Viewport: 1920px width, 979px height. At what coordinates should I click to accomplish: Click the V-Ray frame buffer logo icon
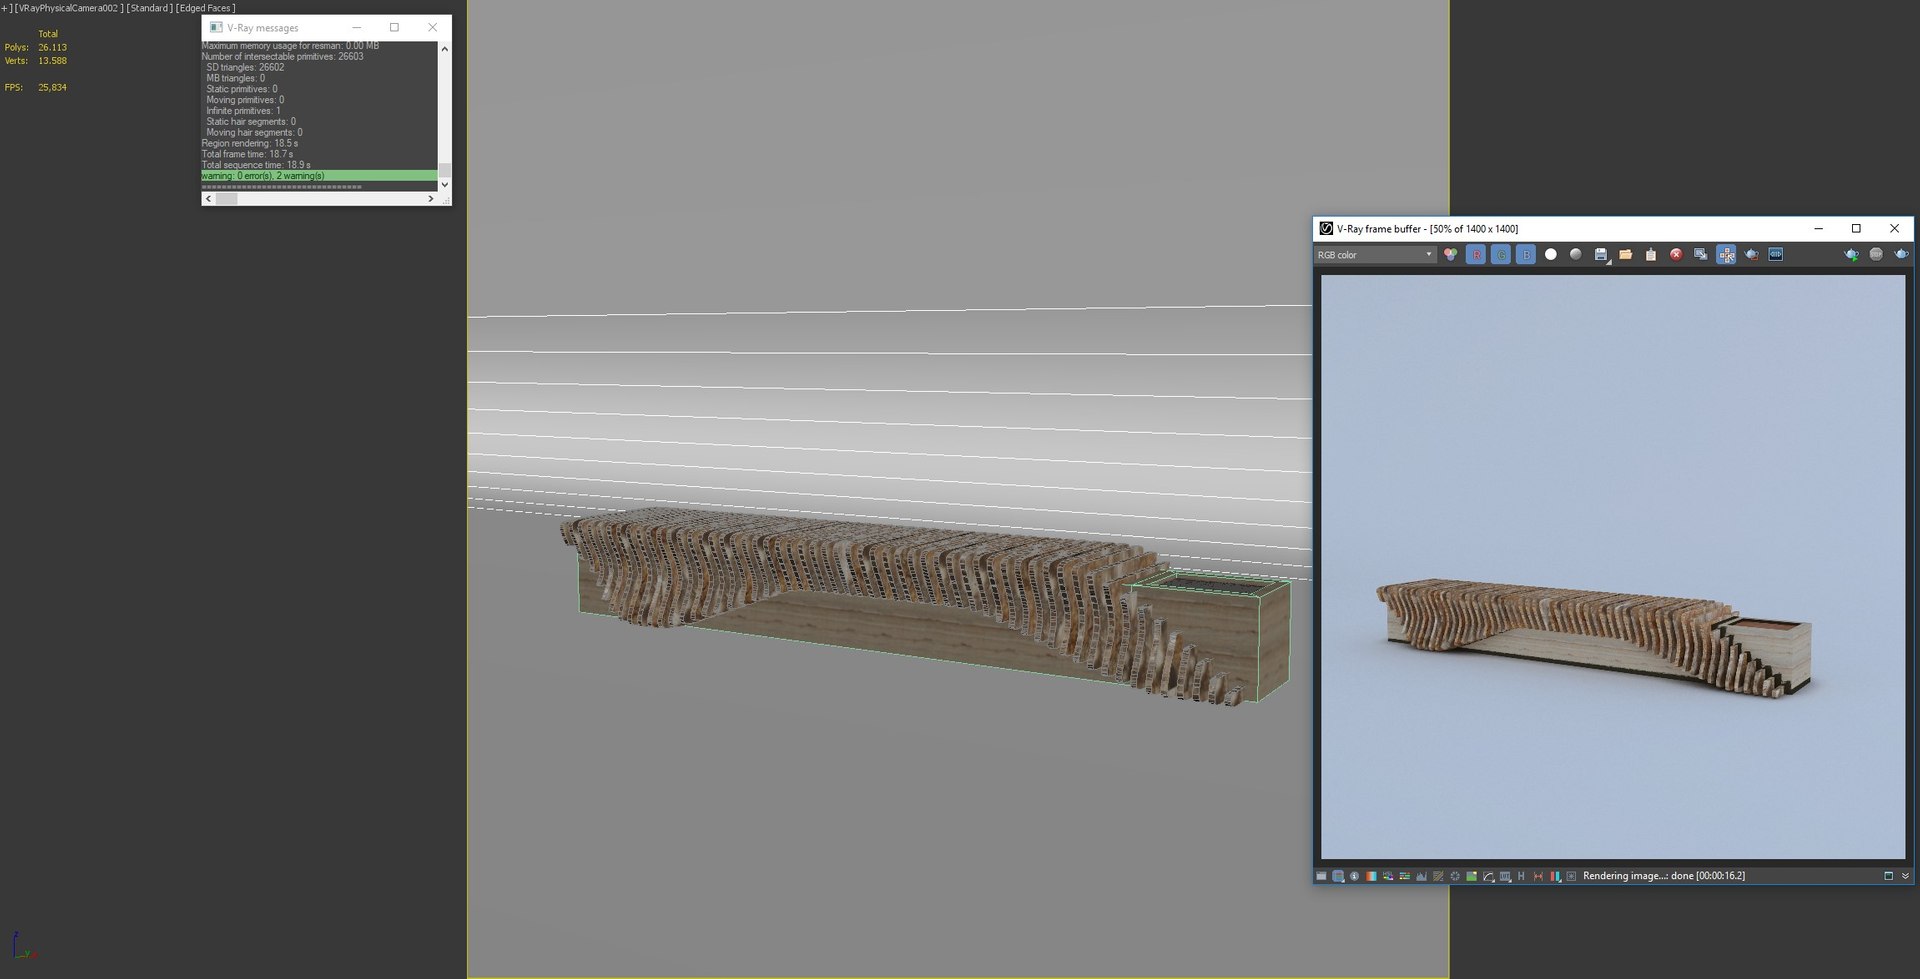coord(1326,229)
